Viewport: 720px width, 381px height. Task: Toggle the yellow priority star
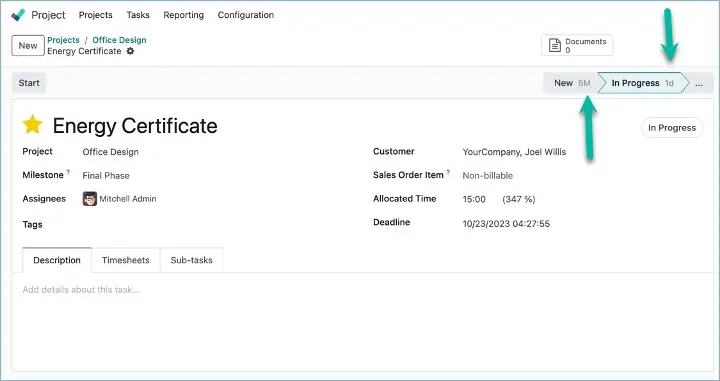[33, 124]
